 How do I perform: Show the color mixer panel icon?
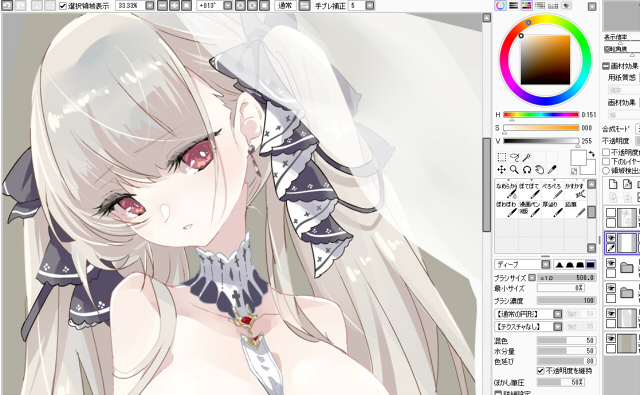[540, 5]
